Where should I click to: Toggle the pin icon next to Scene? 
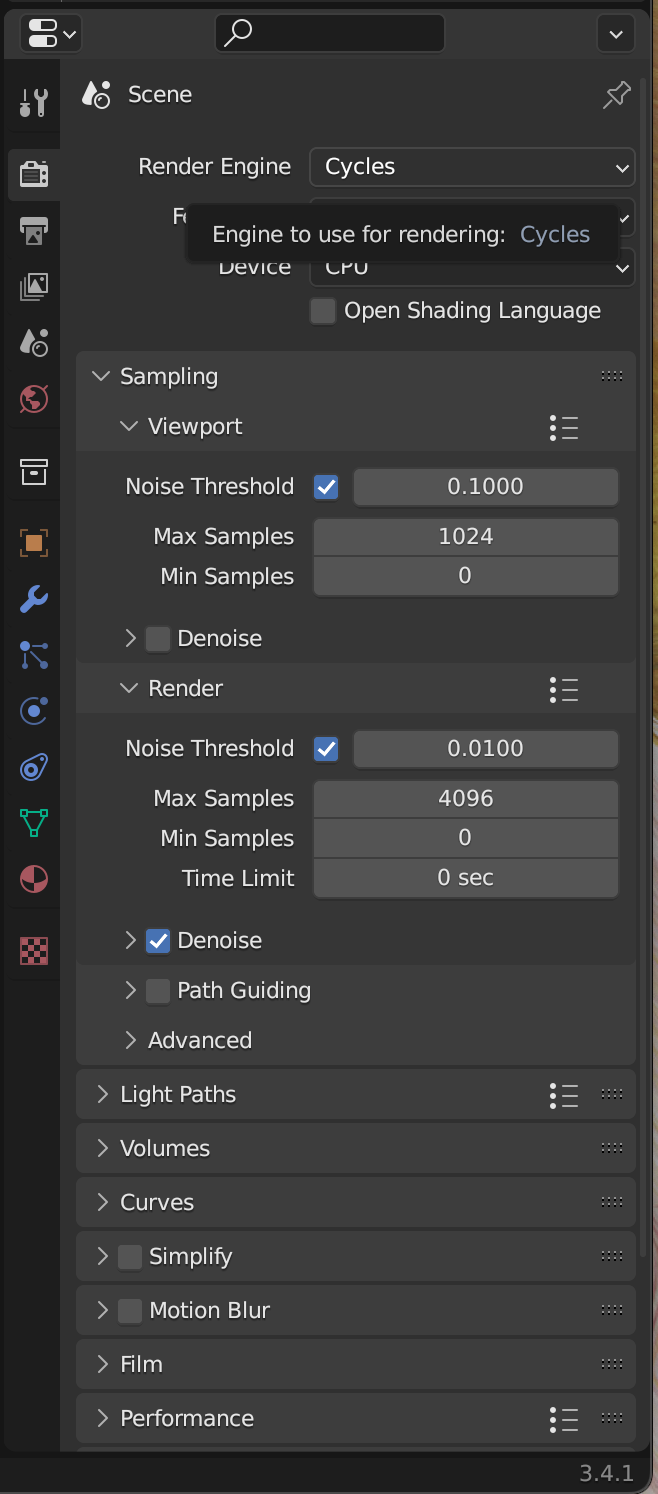617,95
